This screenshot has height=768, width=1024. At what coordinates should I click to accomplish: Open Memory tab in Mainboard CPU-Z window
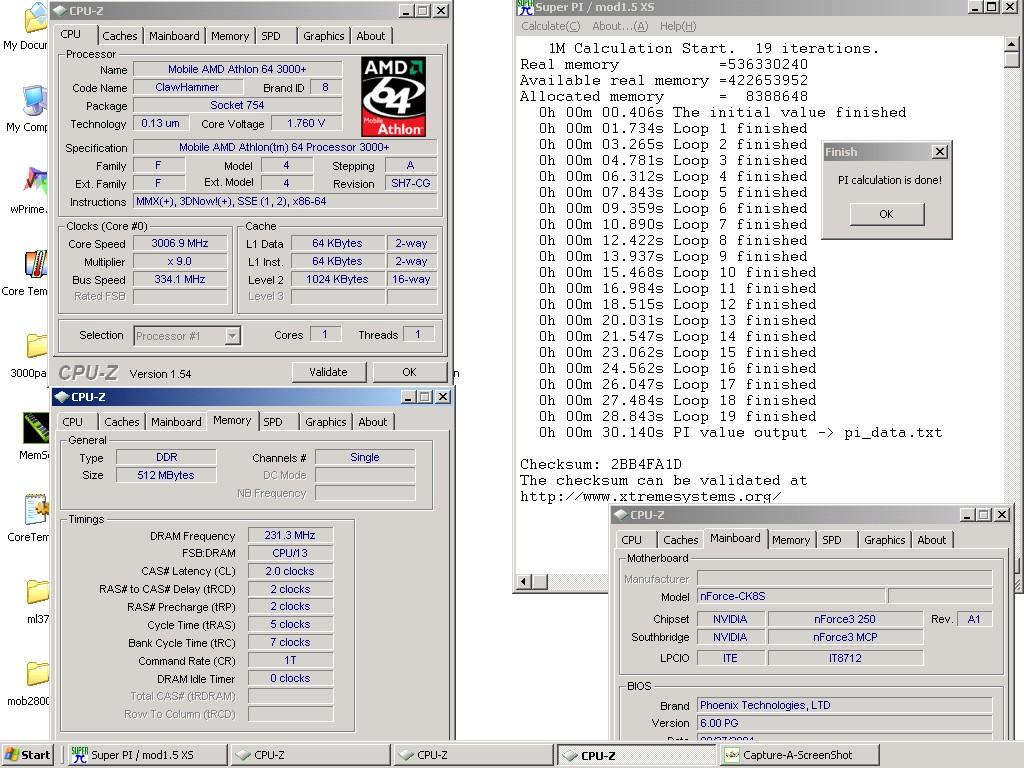[790, 540]
